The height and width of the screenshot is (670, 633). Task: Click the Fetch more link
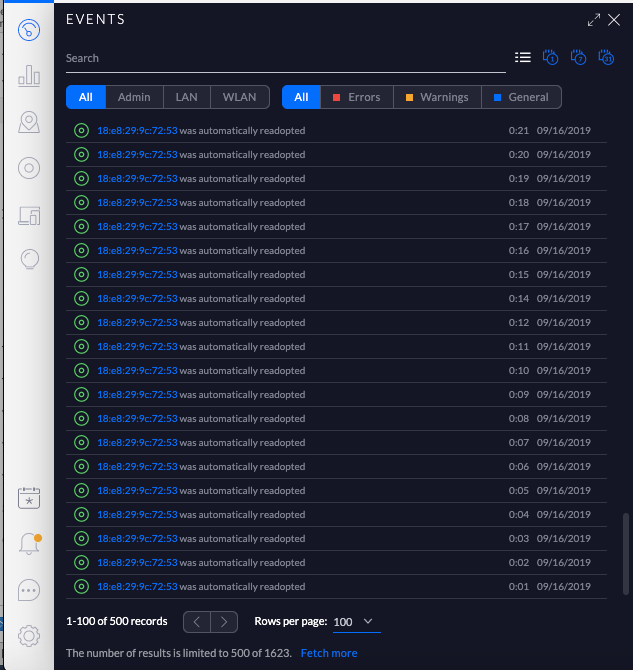(329, 653)
